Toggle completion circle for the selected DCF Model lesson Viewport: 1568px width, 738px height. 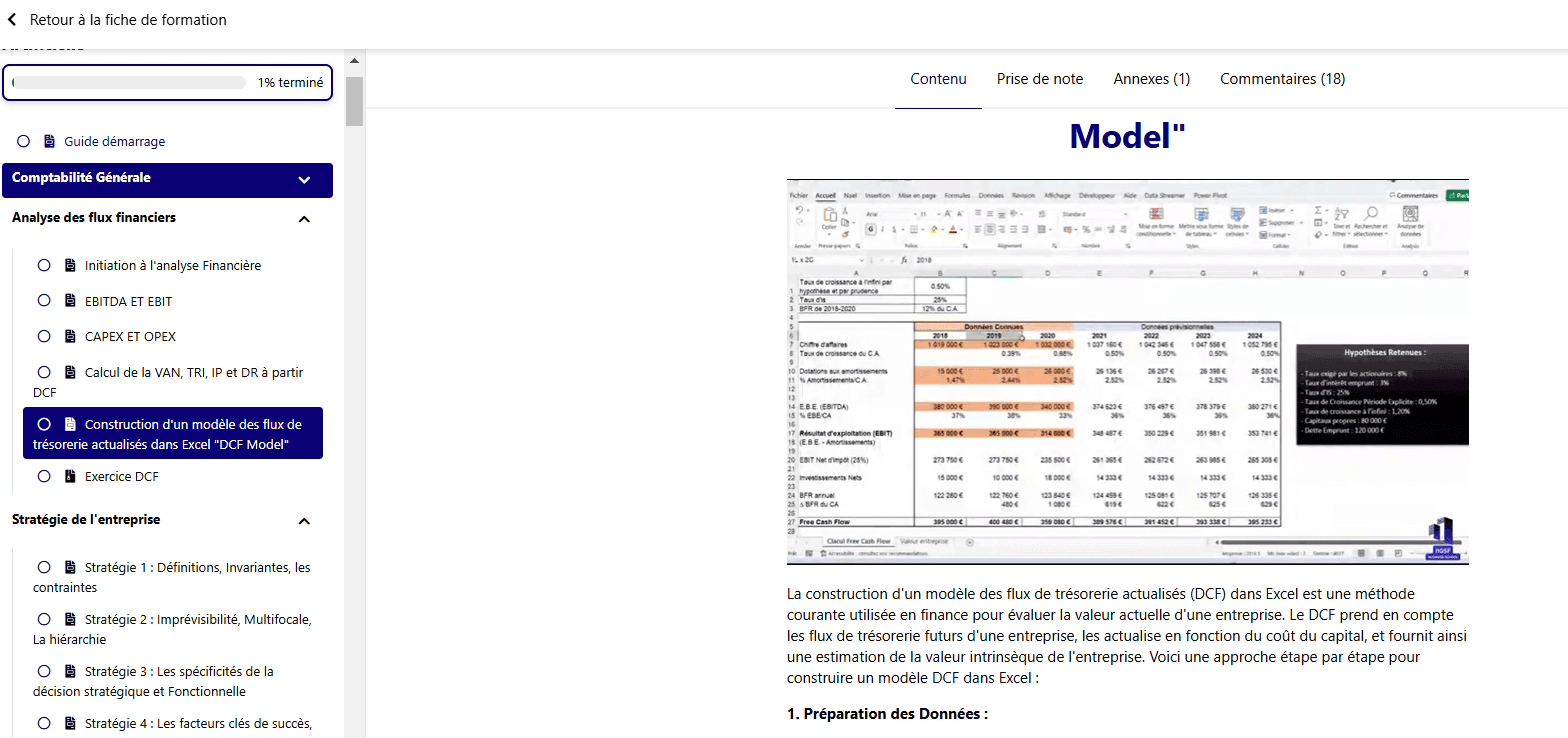pos(44,424)
